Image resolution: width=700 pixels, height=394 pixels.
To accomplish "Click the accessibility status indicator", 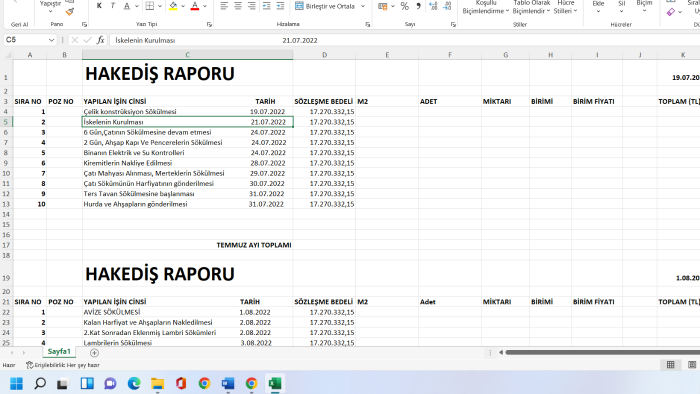I will 63,365.
